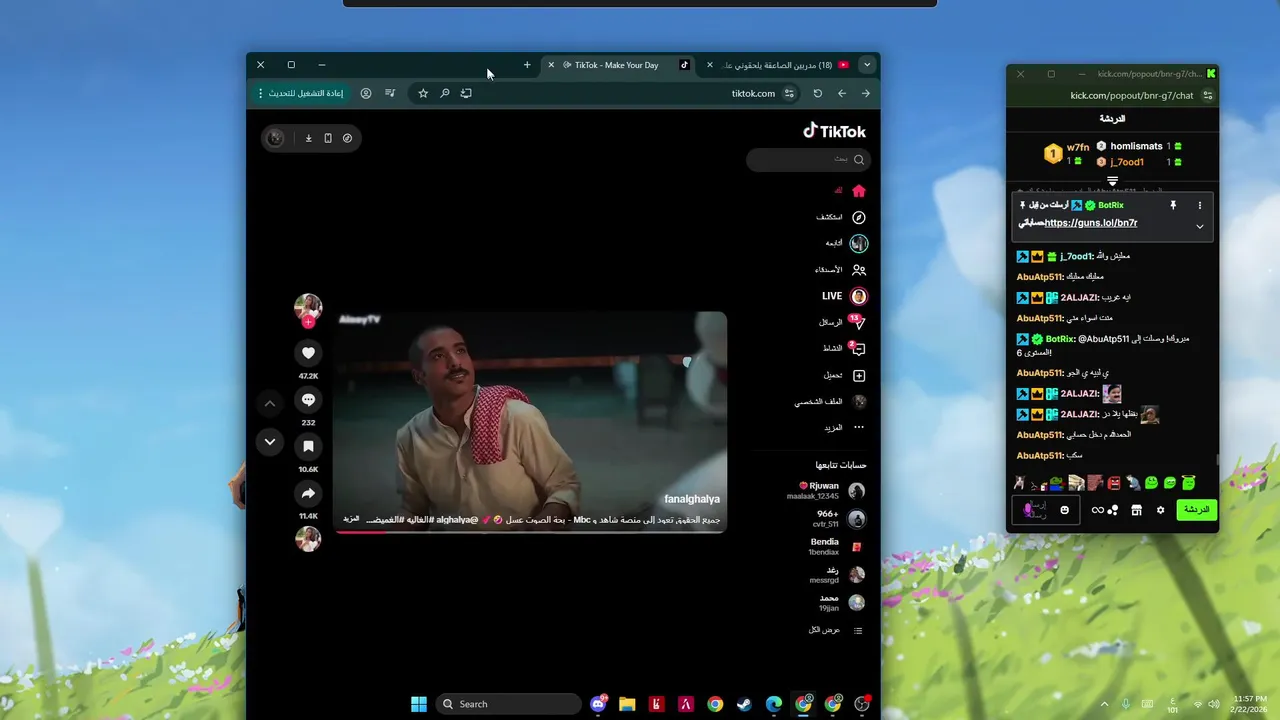Image resolution: width=1280 pixels, height=720 pixels.
Task: Expand the pinned BotRix message chevron
Action: (x=1200, y=227)
